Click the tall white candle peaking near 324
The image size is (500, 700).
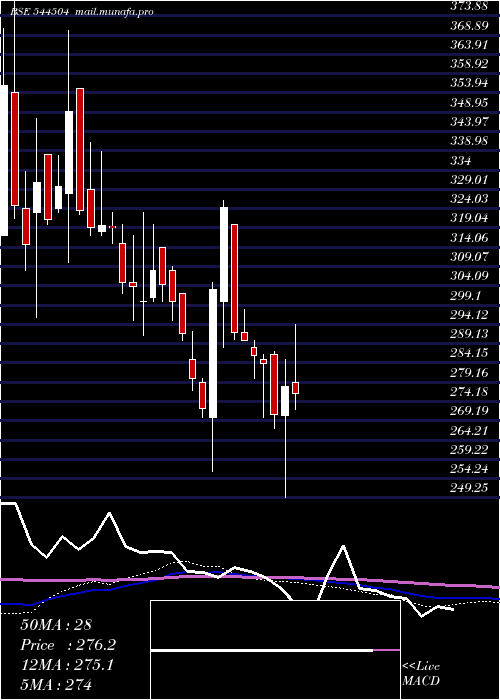[x=224, y=254]
